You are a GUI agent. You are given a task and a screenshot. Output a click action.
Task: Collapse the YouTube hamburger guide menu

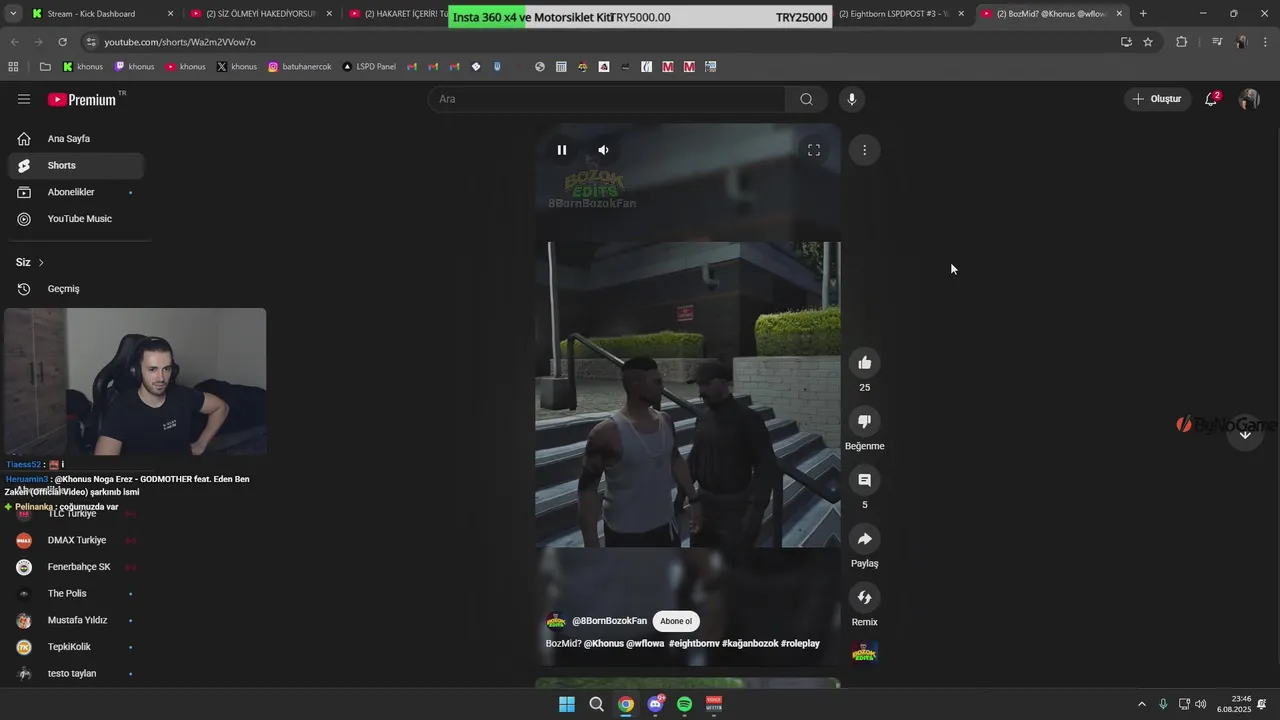(x=24, y=99)
